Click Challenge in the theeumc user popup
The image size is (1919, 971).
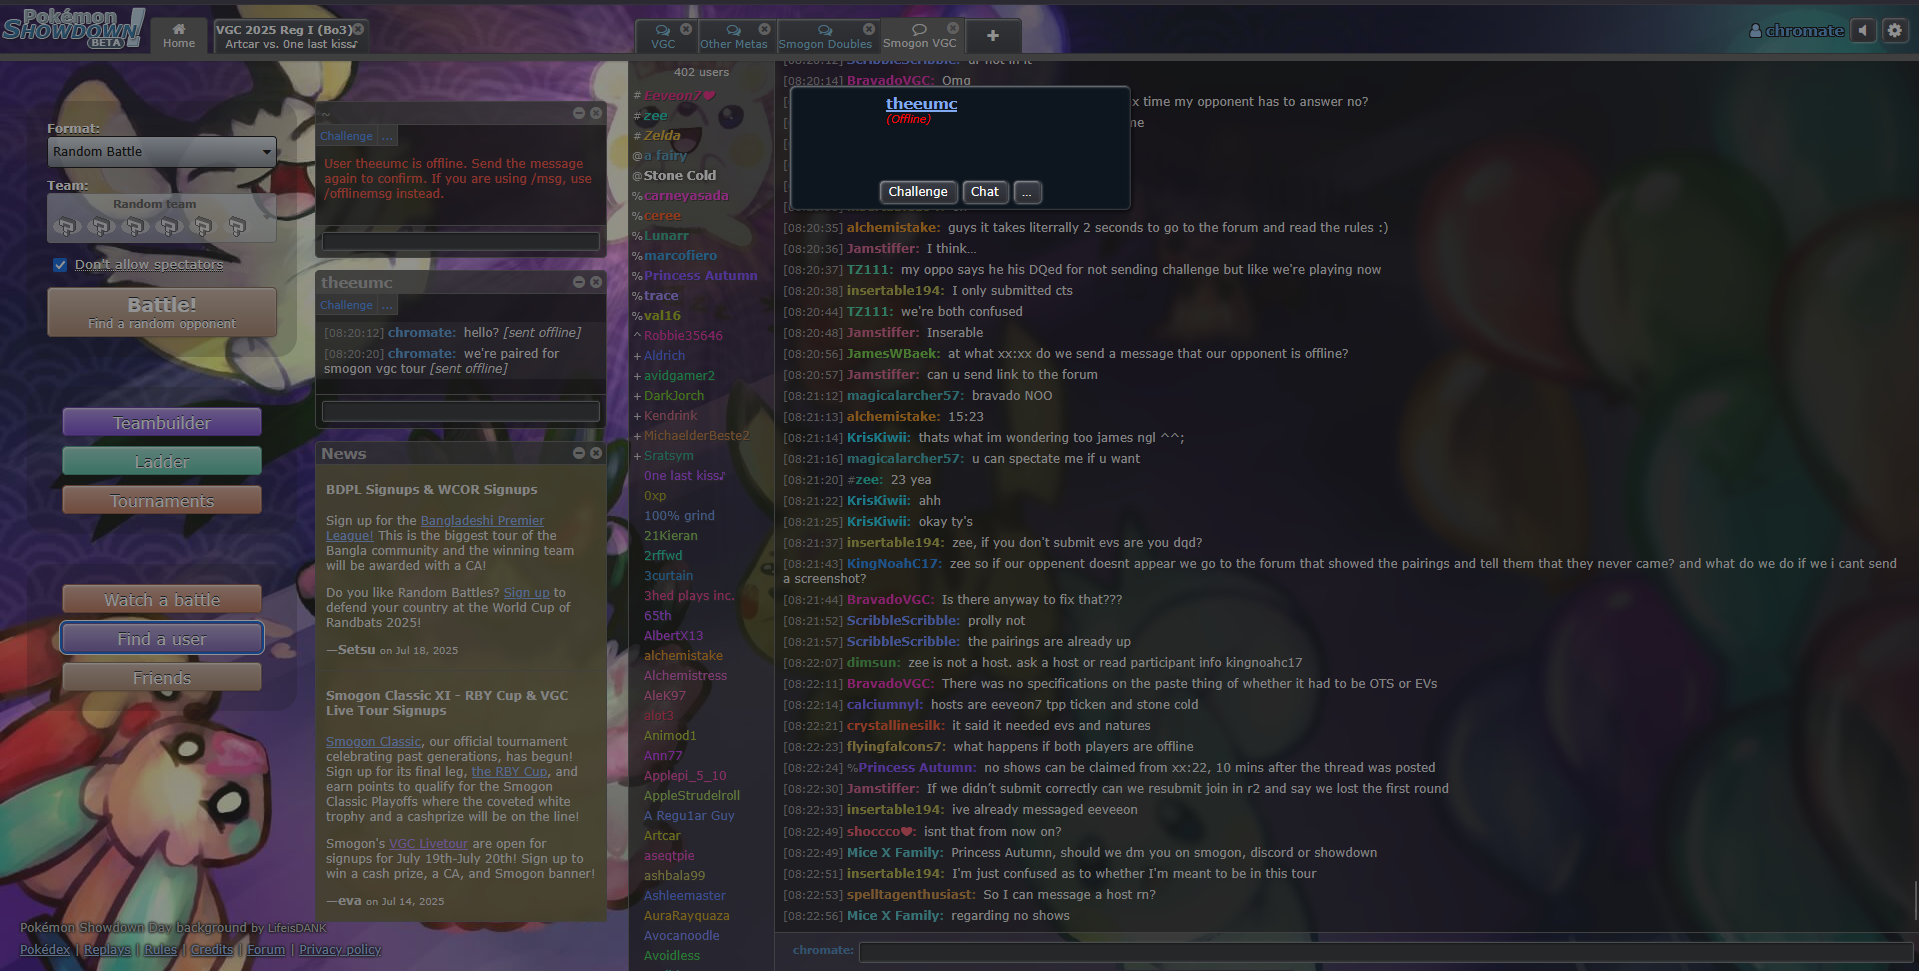[918, 192]
